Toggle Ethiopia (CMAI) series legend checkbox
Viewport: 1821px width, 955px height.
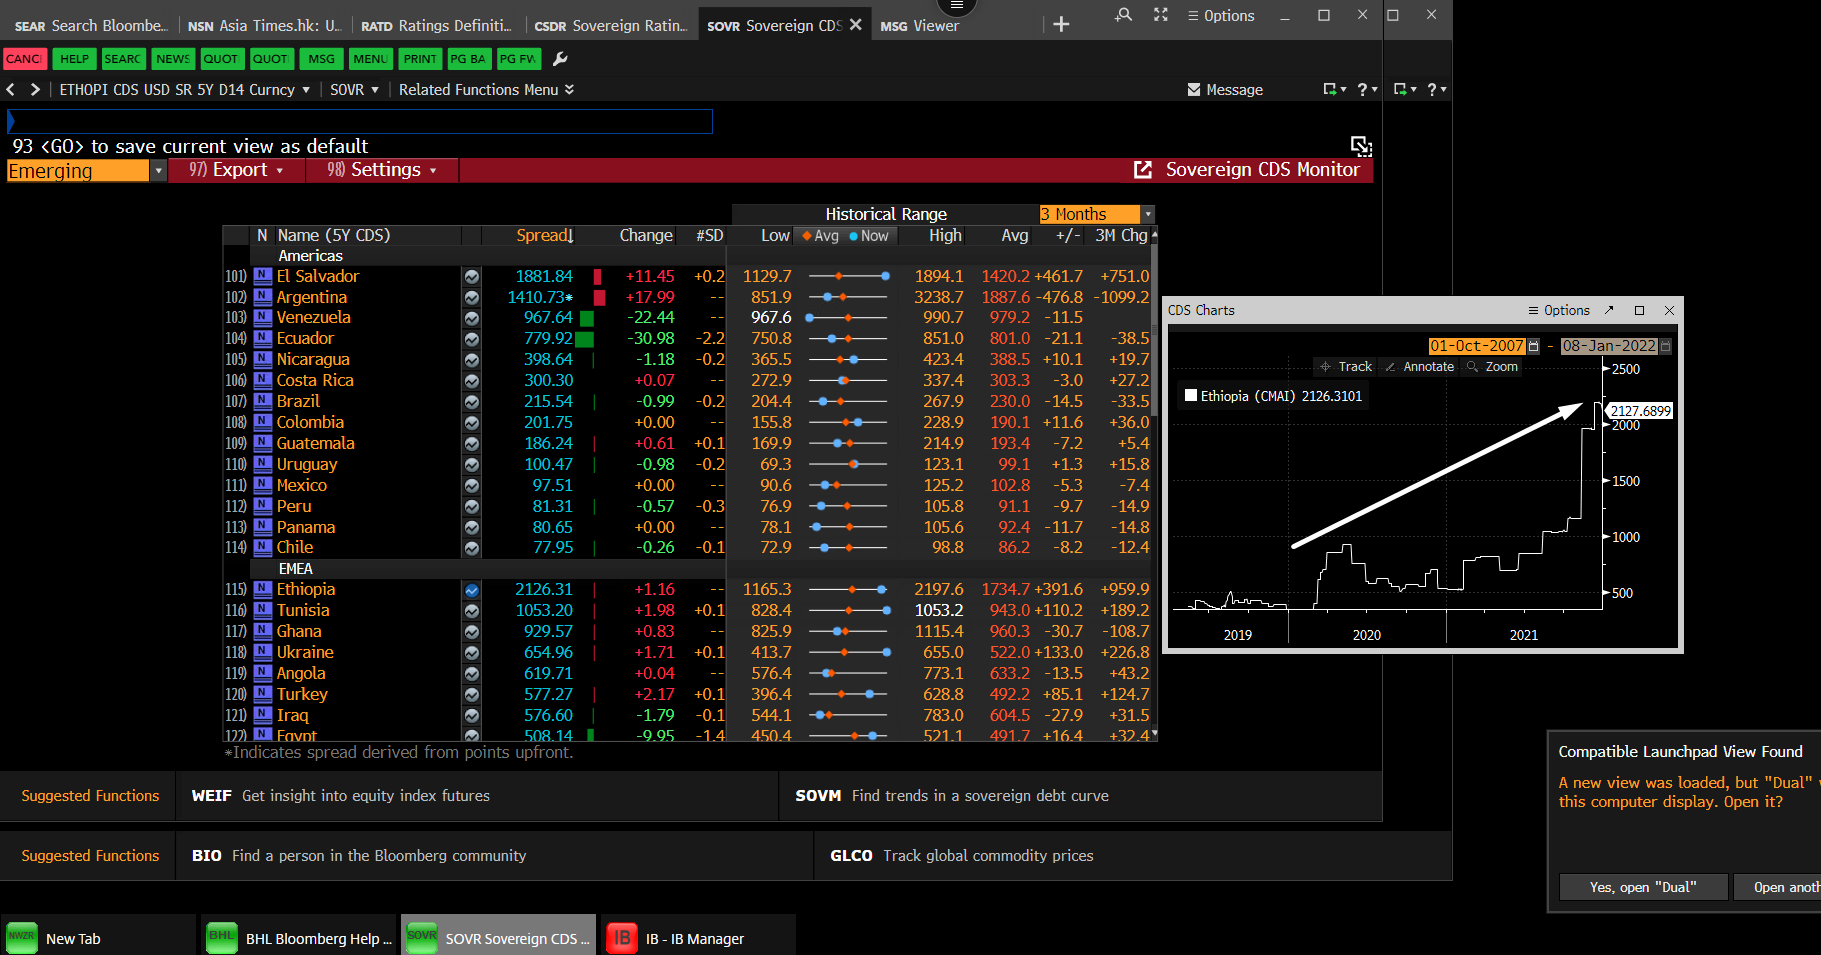tap(1191, 396)
